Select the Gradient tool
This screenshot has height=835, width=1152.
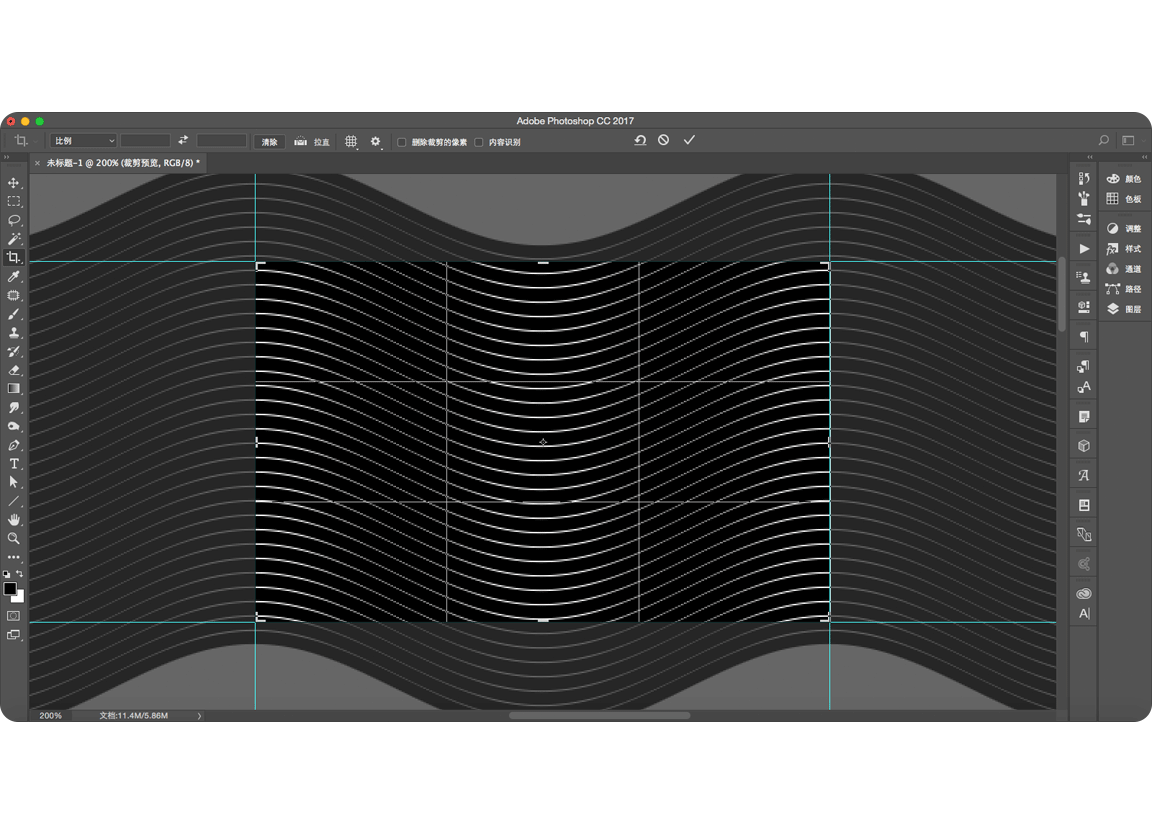[13, 389]
